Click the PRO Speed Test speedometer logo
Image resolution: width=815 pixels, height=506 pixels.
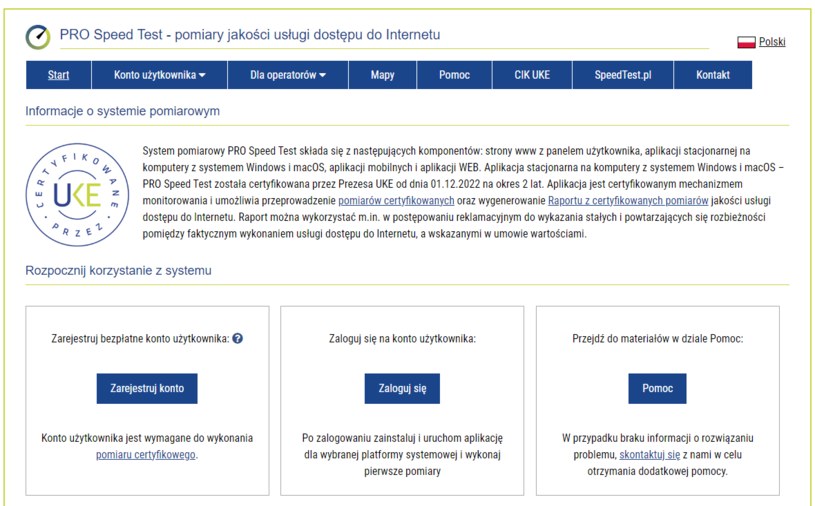point(38,37)
